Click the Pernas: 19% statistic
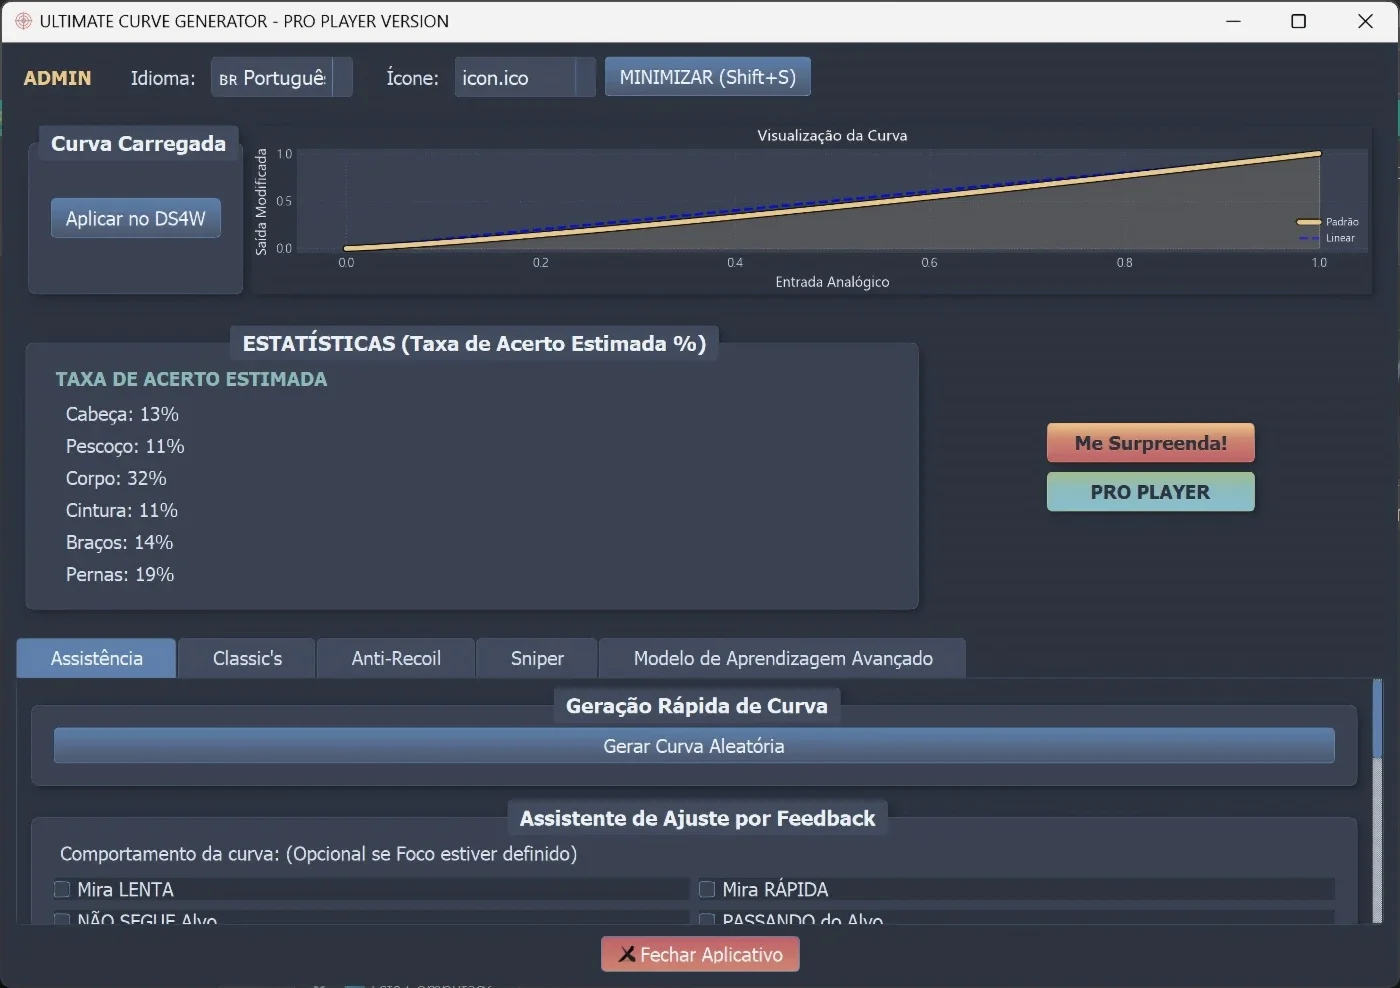 pos(120,574)
